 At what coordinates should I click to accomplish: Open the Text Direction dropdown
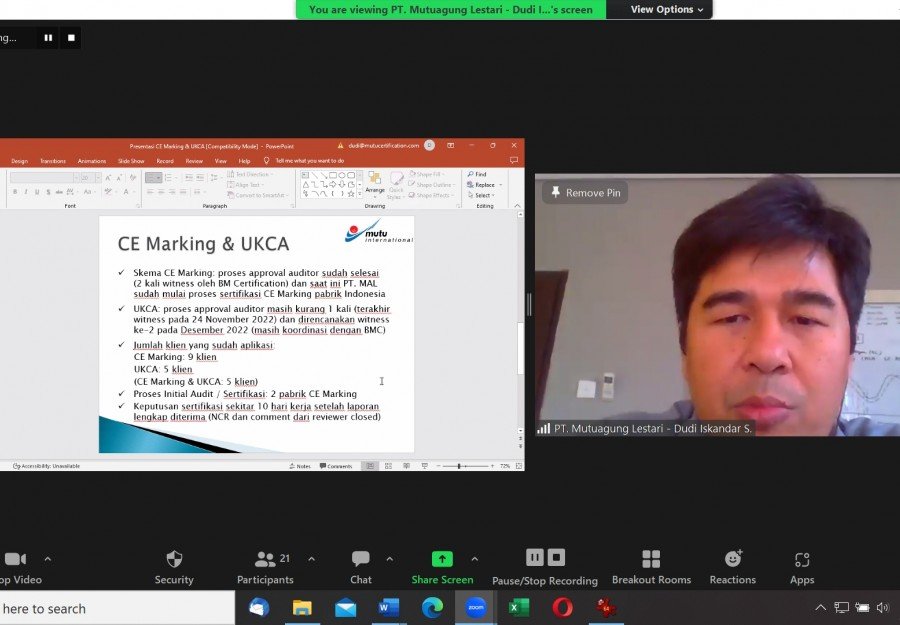251,174
